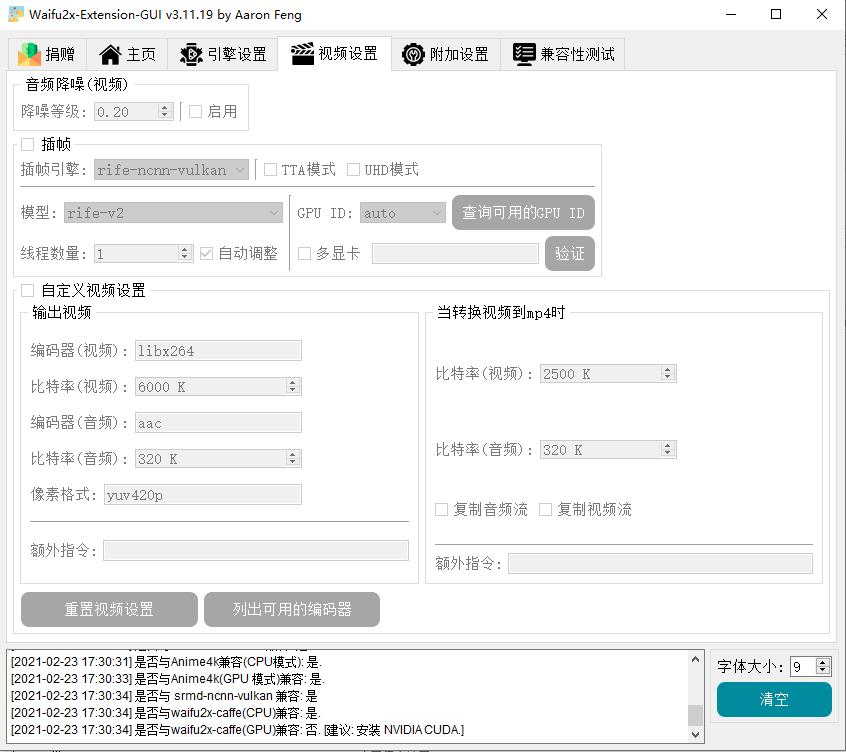The image size is (846, 752).
Task: Go to the 兼容性测试 tab
Action: tap(563, 54)
